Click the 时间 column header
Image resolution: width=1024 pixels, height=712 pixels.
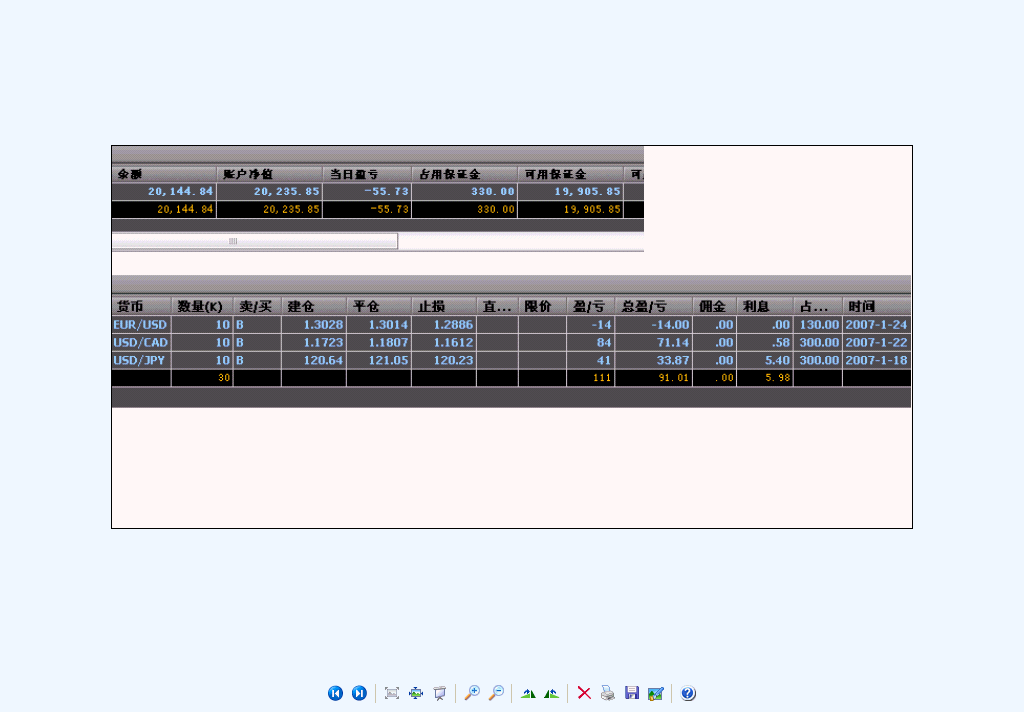[875, 306]
